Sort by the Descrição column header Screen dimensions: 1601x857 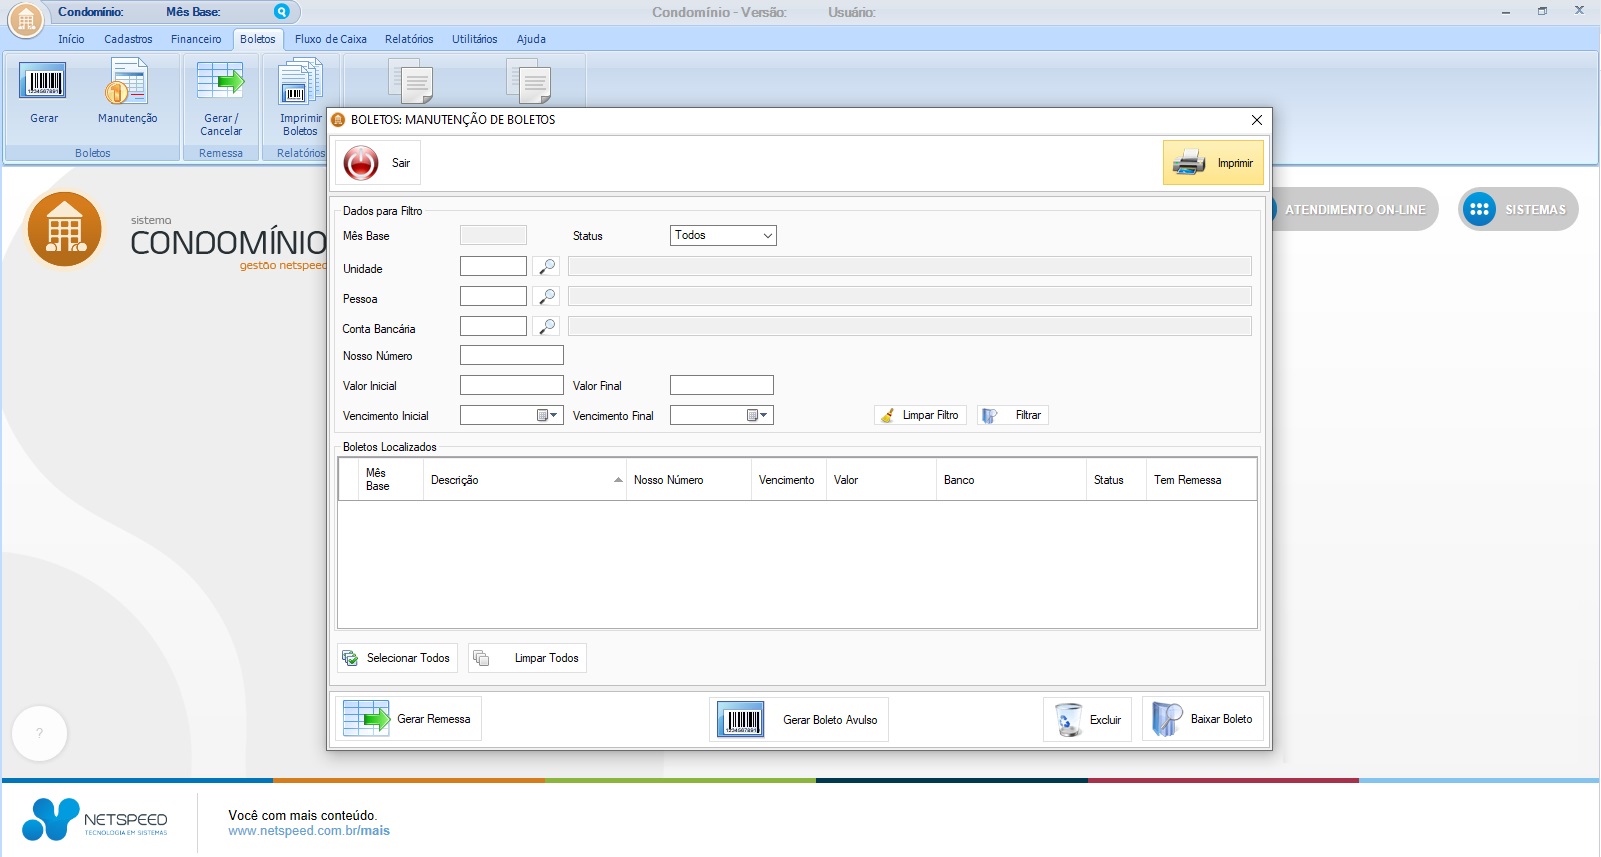(x=524, y=480)
